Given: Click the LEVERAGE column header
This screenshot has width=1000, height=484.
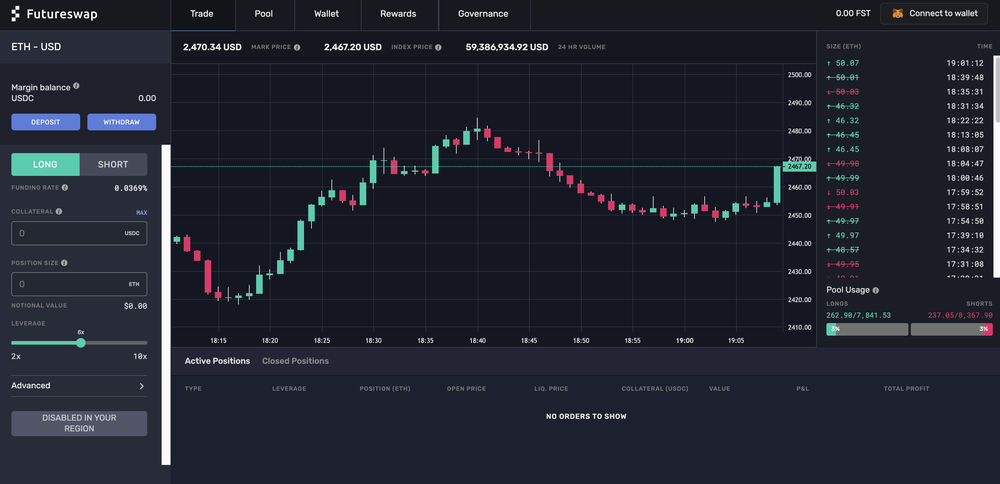Looking at the screenshot, I should pos(289,388).
